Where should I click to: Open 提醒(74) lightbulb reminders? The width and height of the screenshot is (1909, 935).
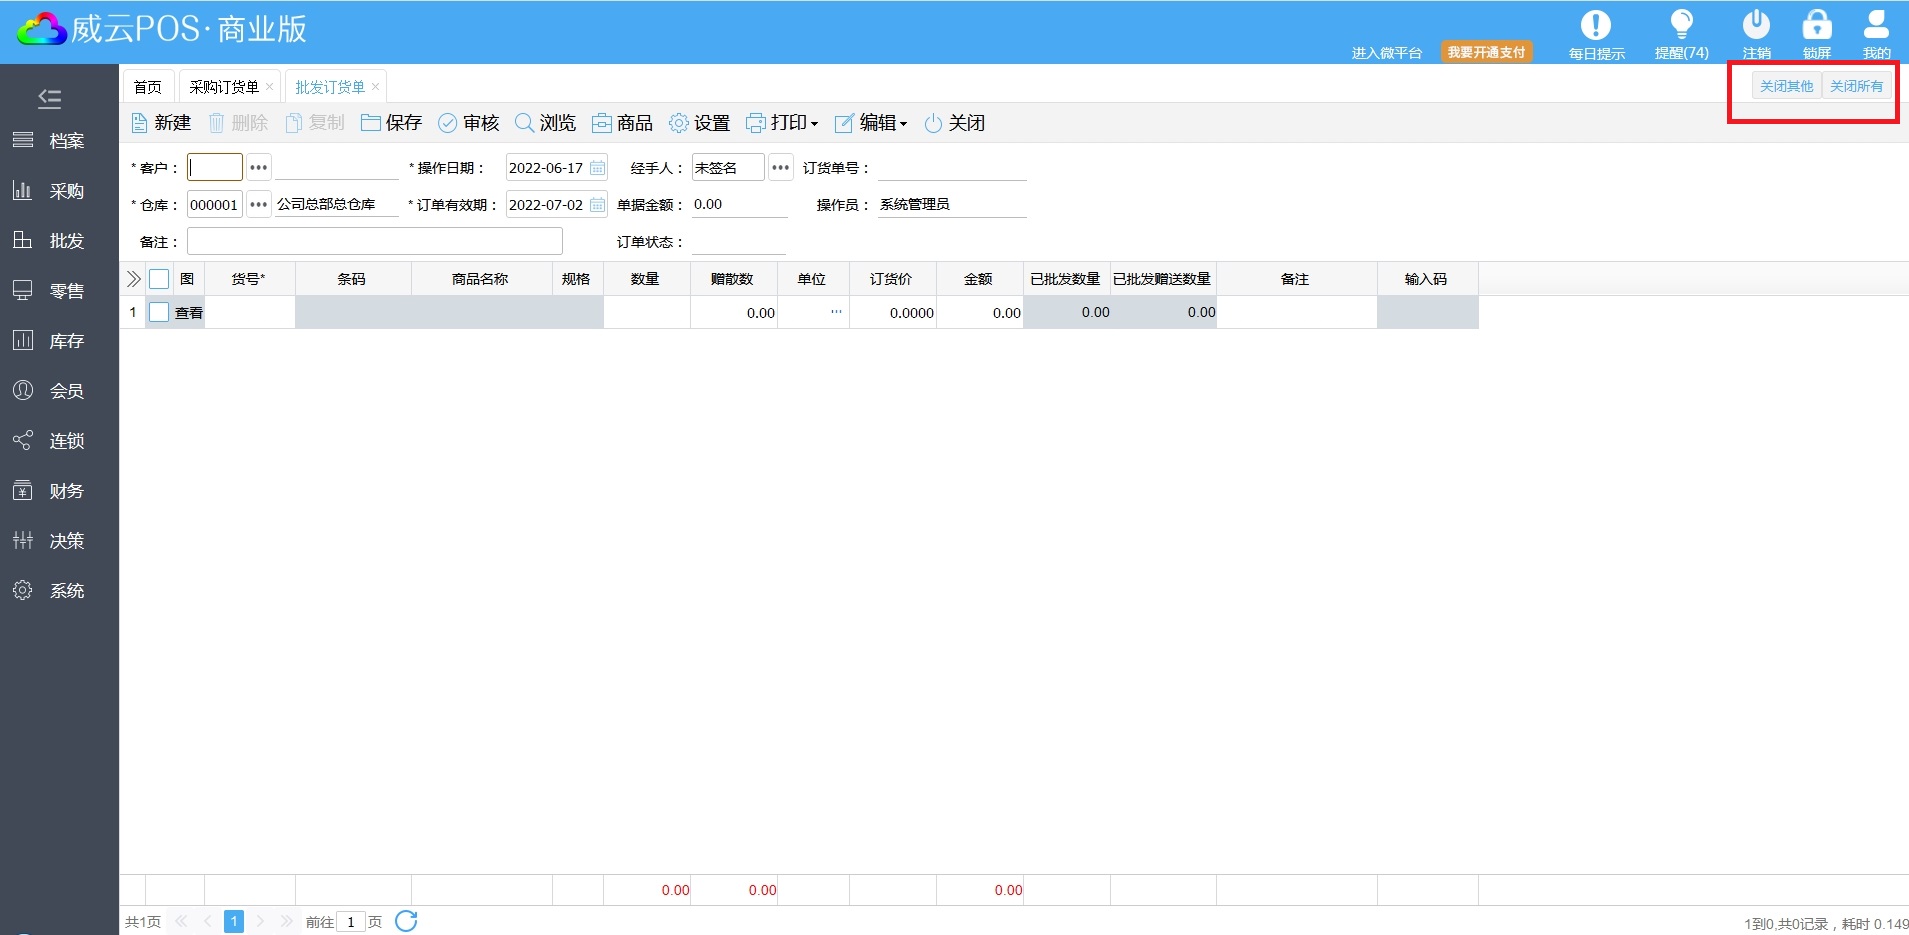[x=1681, y=26]
